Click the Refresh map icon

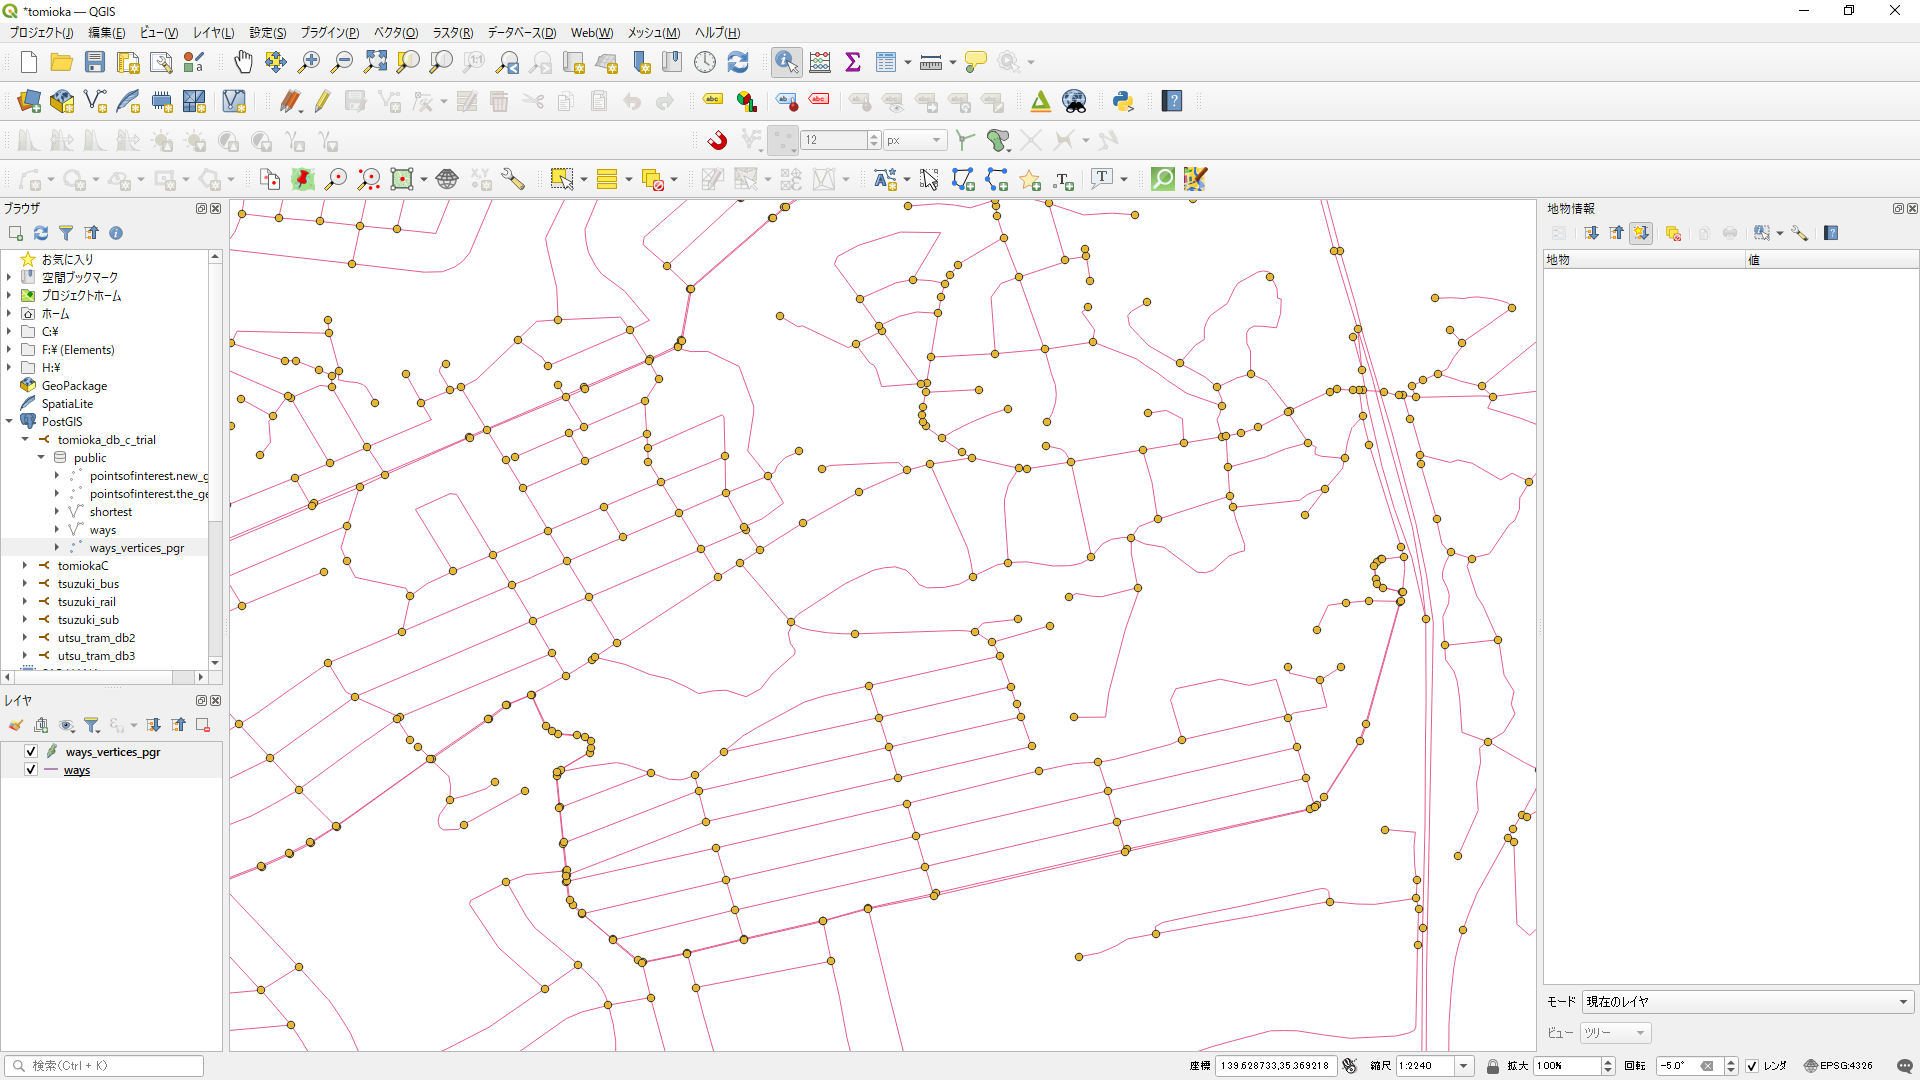pyautogui.click(x=738, y=62)
